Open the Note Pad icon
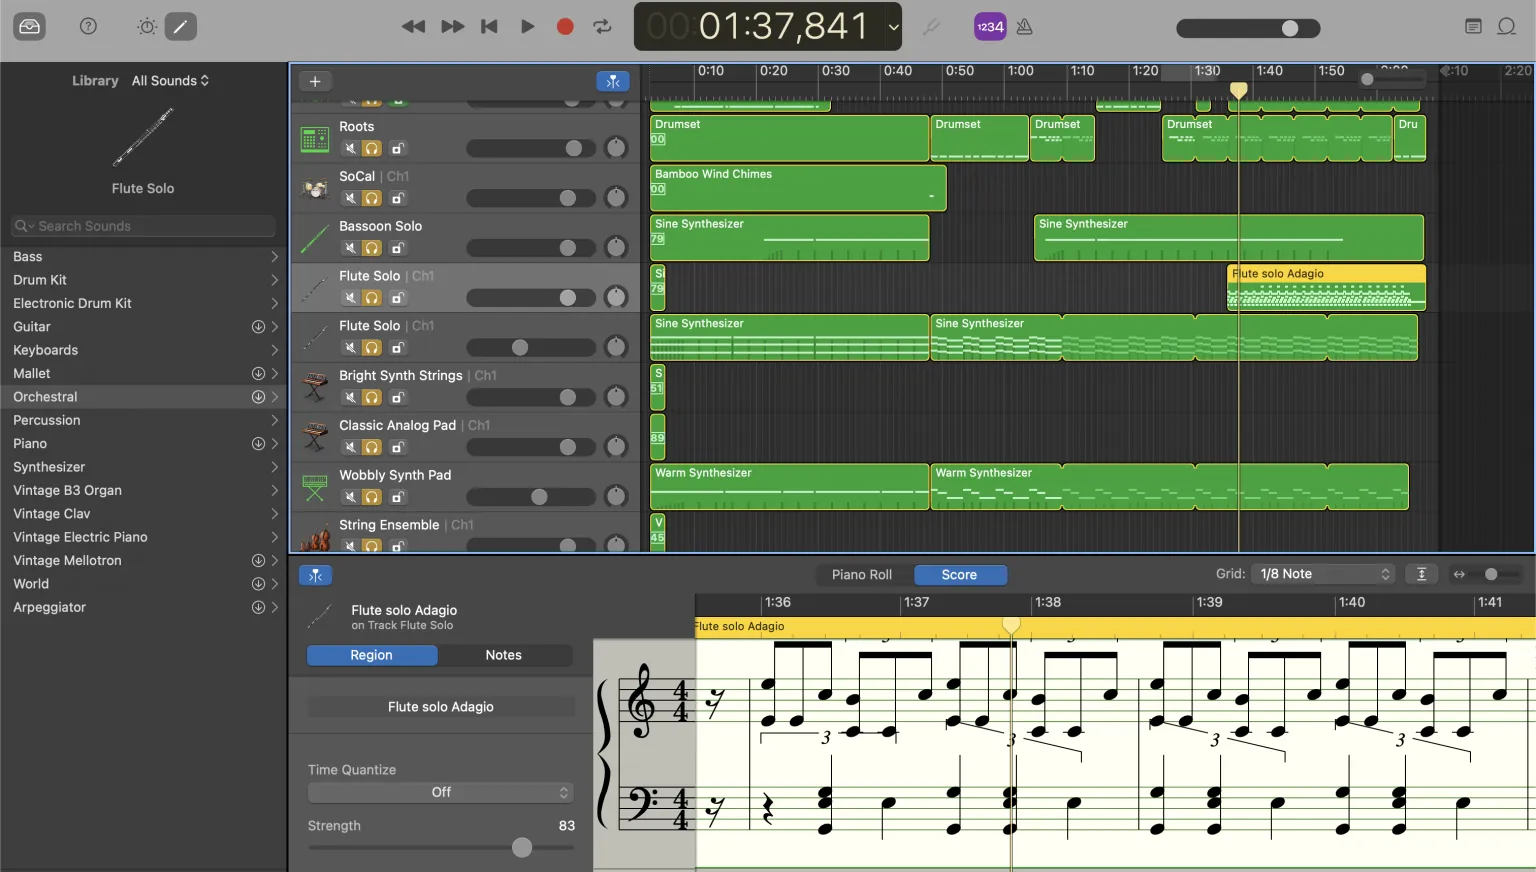This screenshot has width=1536, height=872. 1473,27
